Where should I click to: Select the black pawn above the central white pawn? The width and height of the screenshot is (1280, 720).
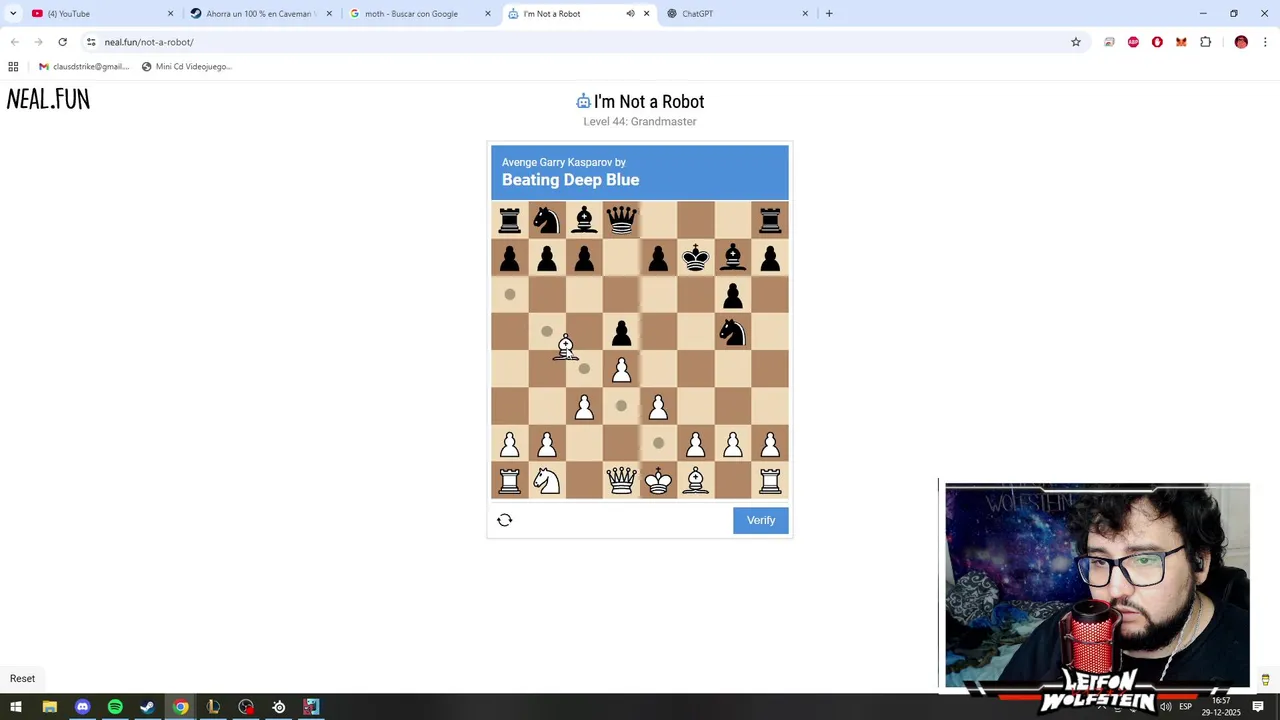click(621, 332)
